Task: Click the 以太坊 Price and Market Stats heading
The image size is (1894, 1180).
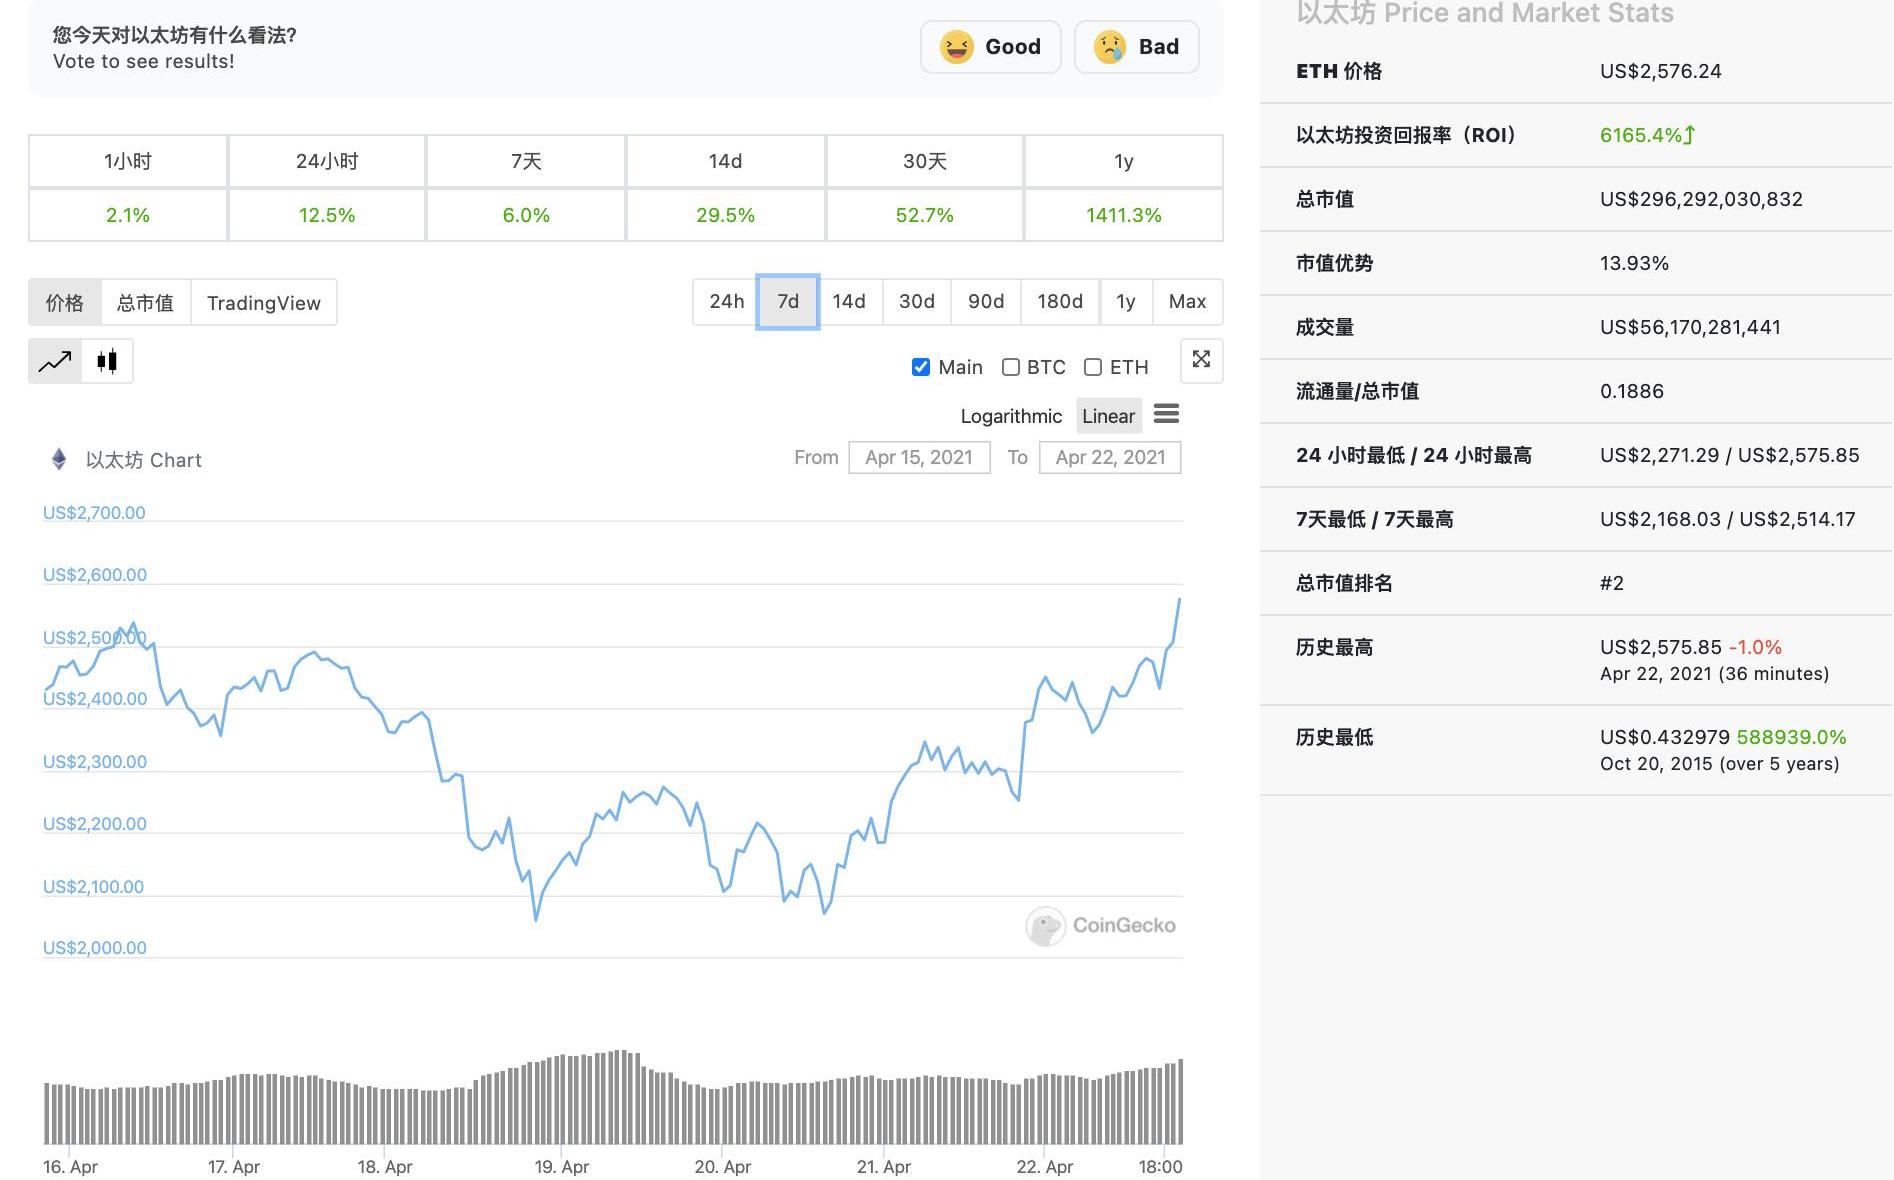Action: pos(1485,13)
